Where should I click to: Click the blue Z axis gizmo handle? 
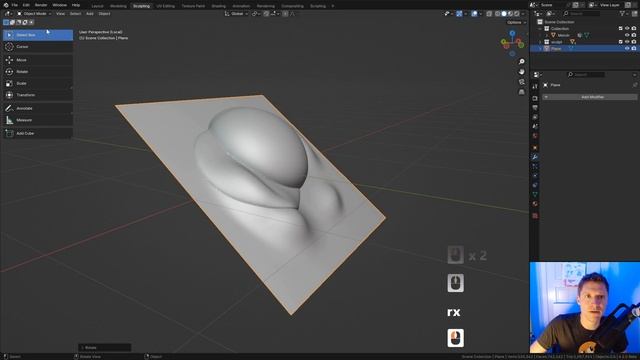(512, 33)
